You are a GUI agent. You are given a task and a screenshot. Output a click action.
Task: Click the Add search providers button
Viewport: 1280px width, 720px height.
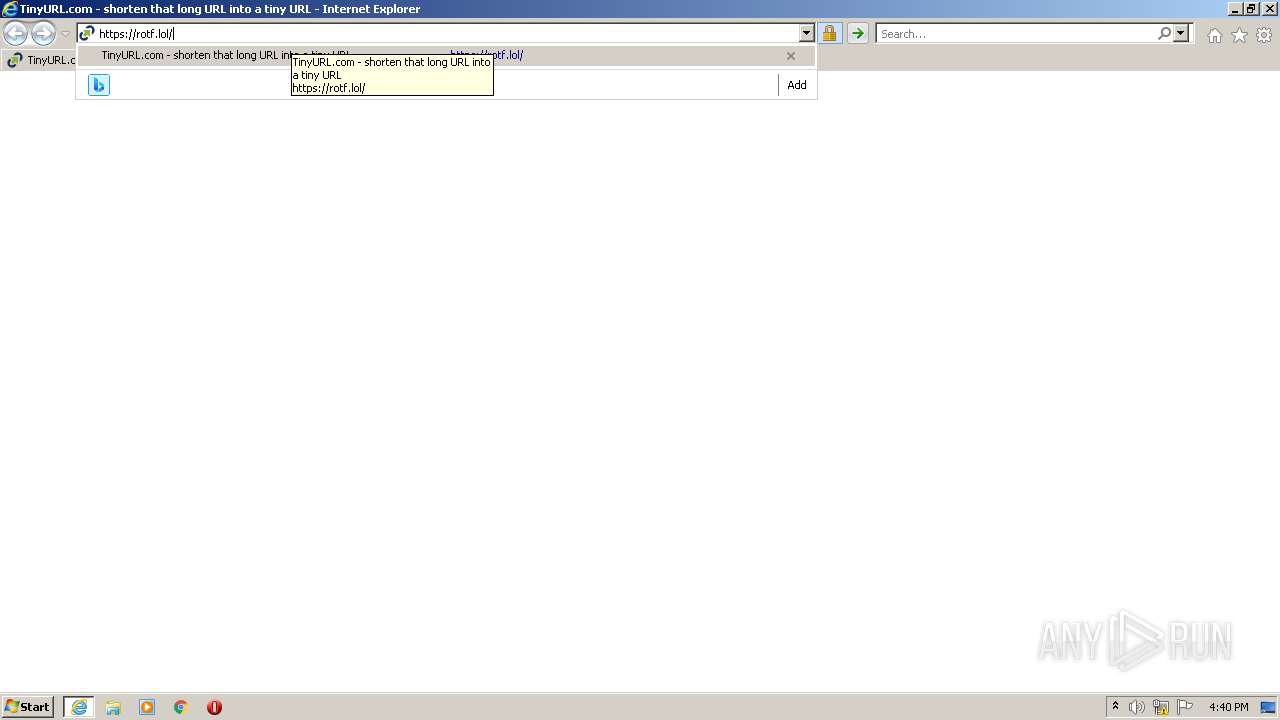click(797, 85)
